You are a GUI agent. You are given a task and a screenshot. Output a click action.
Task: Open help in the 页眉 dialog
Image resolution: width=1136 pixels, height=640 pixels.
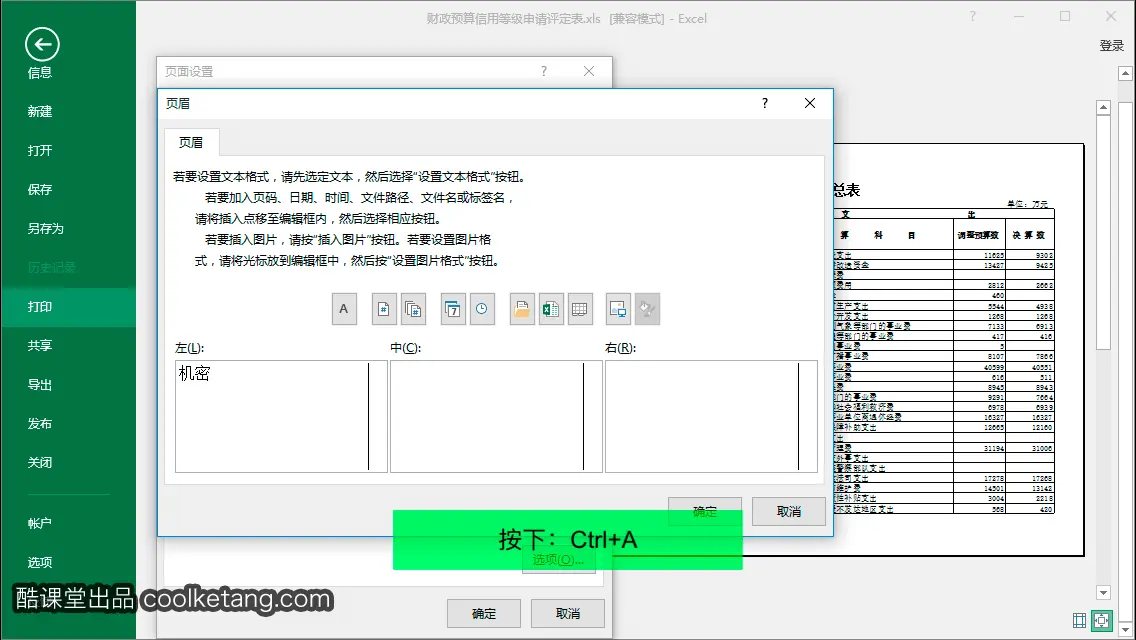(x=765, y=104)
